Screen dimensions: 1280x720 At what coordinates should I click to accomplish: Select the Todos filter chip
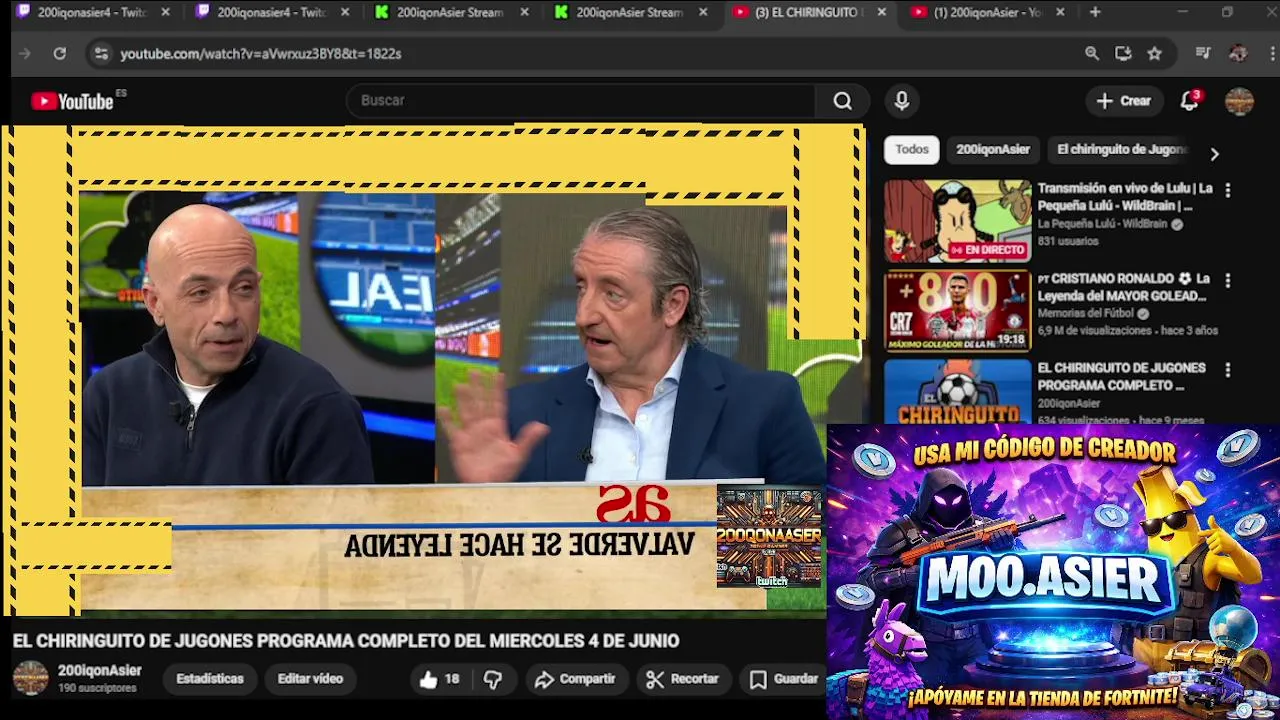tap(912, 150)
